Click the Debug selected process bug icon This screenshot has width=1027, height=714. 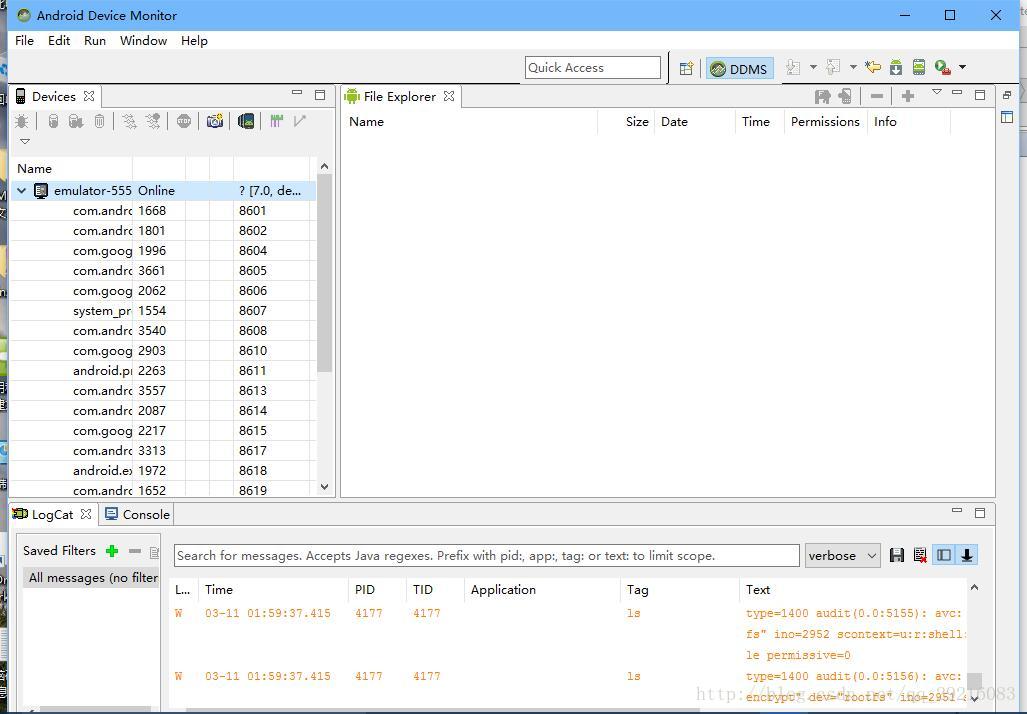(22, 121)
